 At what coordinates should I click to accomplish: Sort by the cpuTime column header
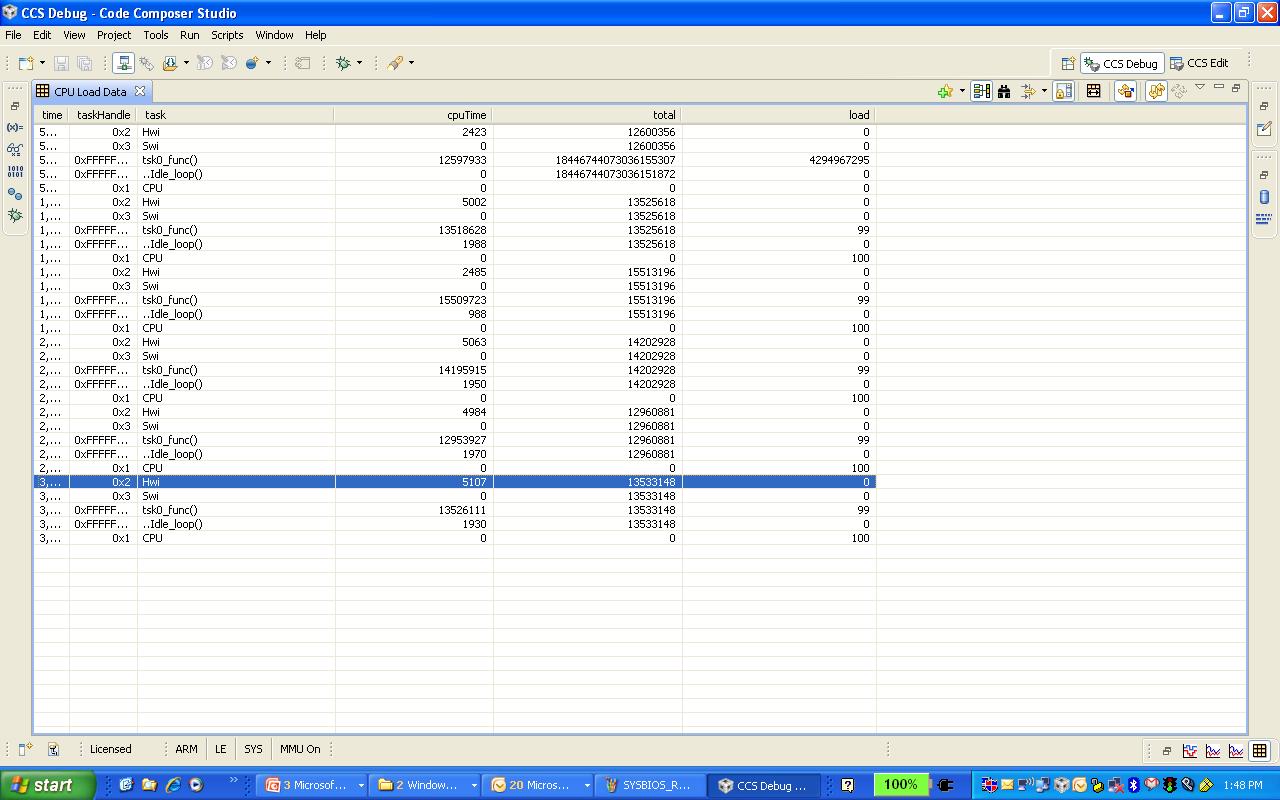point(413,115)
